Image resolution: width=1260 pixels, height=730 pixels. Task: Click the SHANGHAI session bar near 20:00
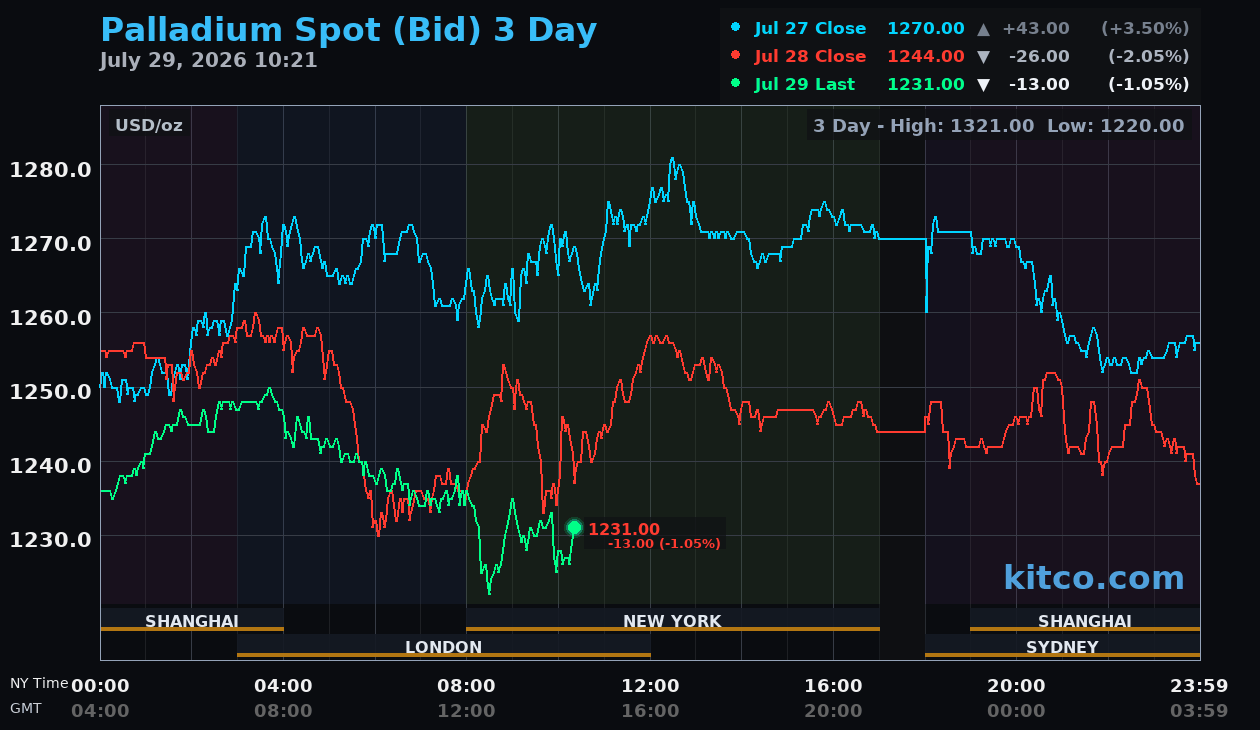click(1085, 620)
